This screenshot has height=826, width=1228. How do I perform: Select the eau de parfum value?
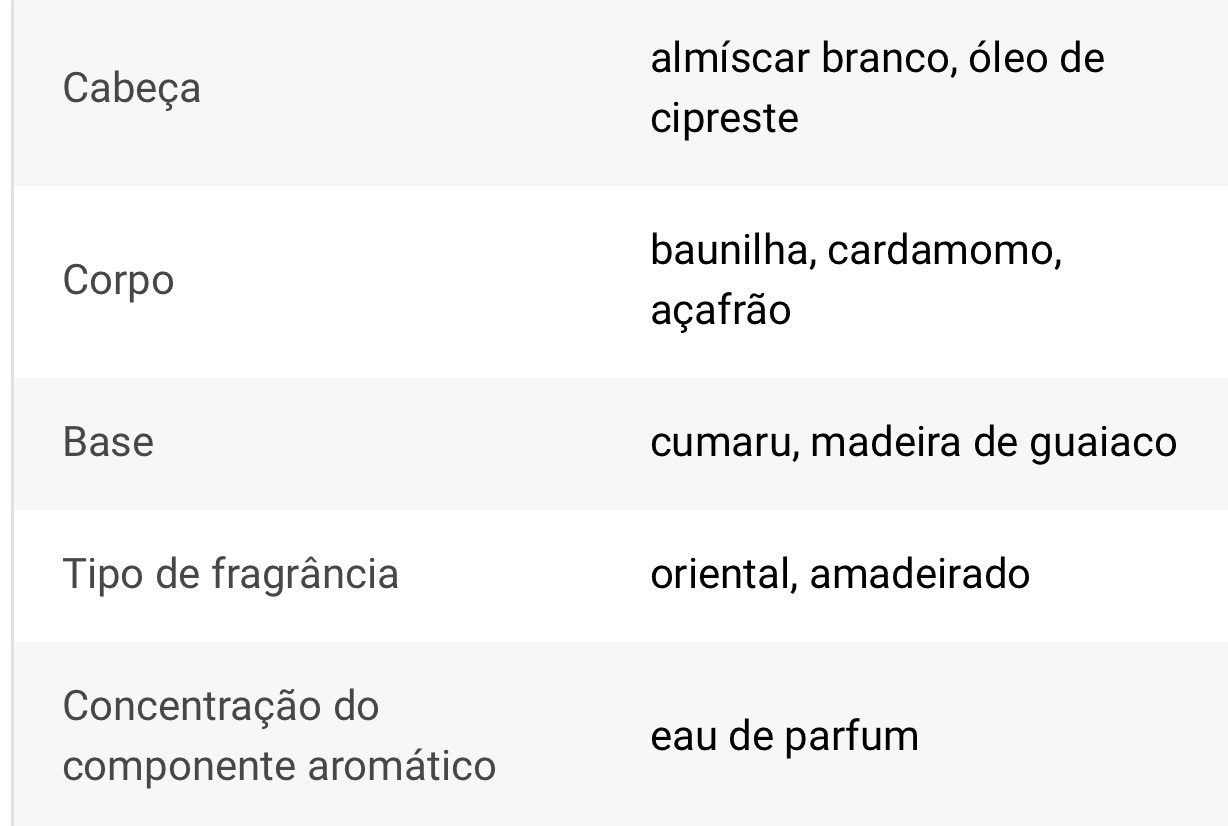click(x=784, y=737)
